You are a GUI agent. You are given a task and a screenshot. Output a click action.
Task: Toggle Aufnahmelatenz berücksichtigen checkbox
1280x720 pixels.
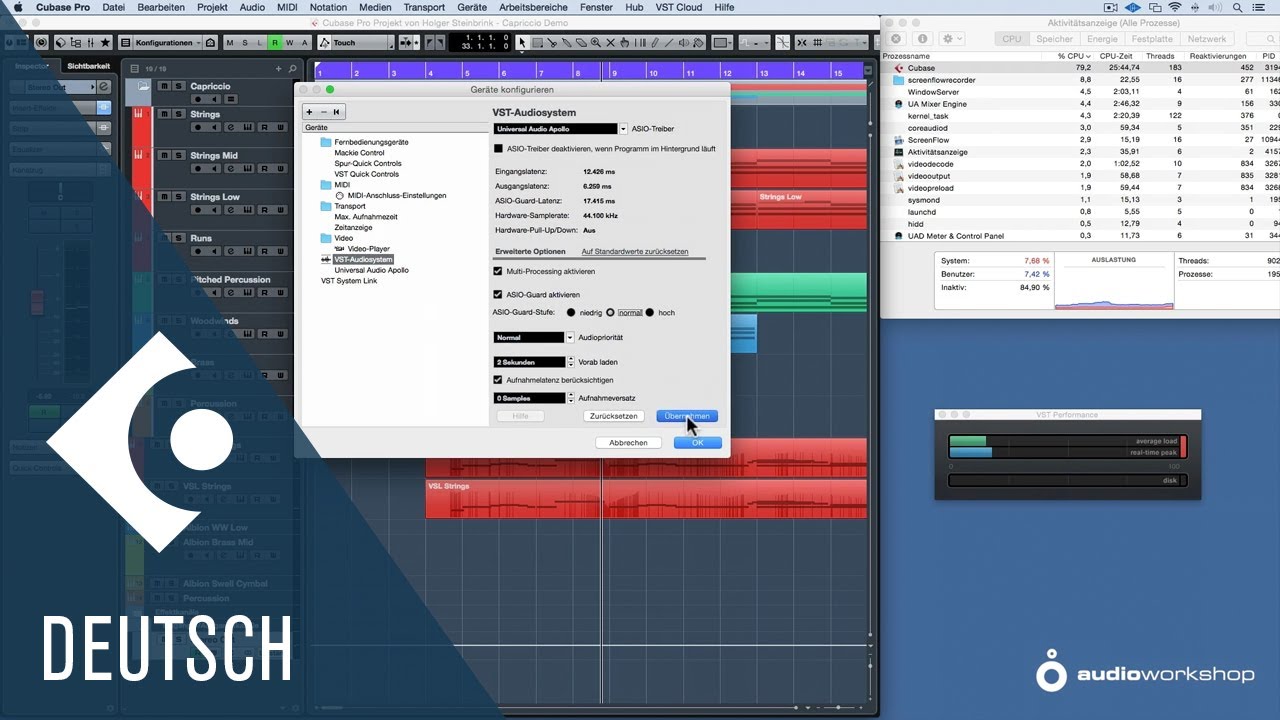click(x=498, y=380)
